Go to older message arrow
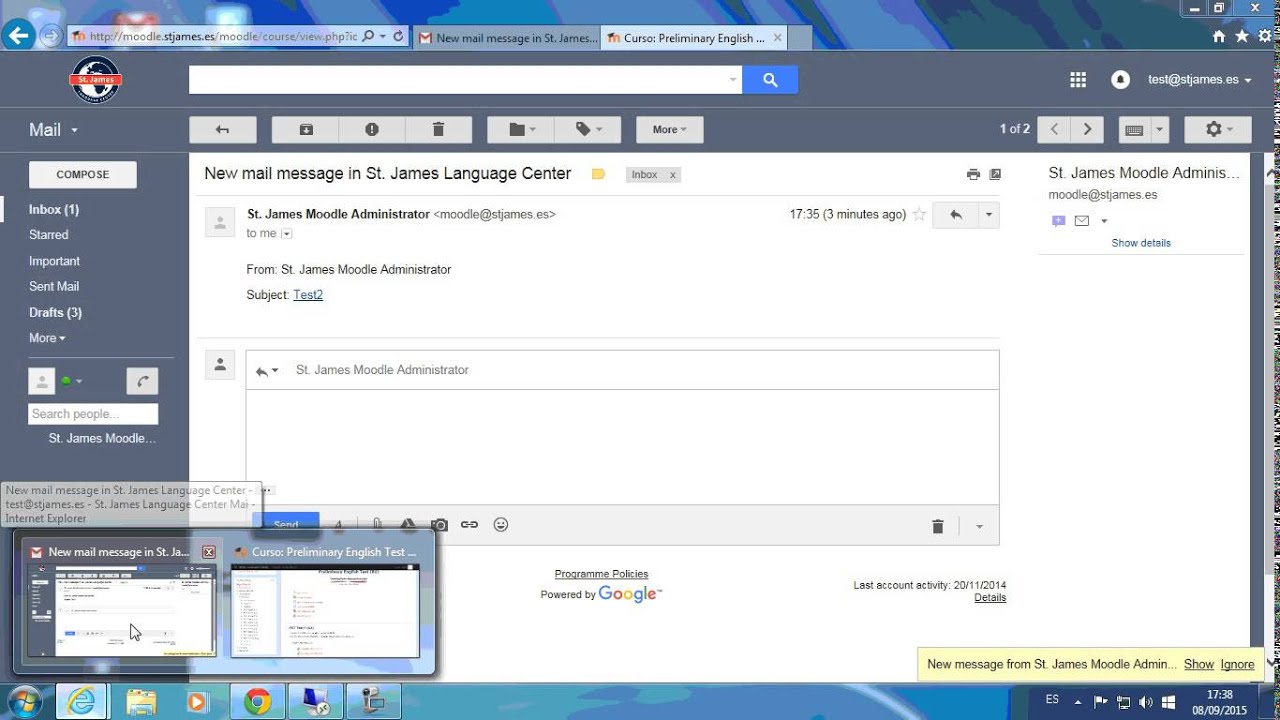Viewport: 1280px width, 720px height. (1087, 129)
